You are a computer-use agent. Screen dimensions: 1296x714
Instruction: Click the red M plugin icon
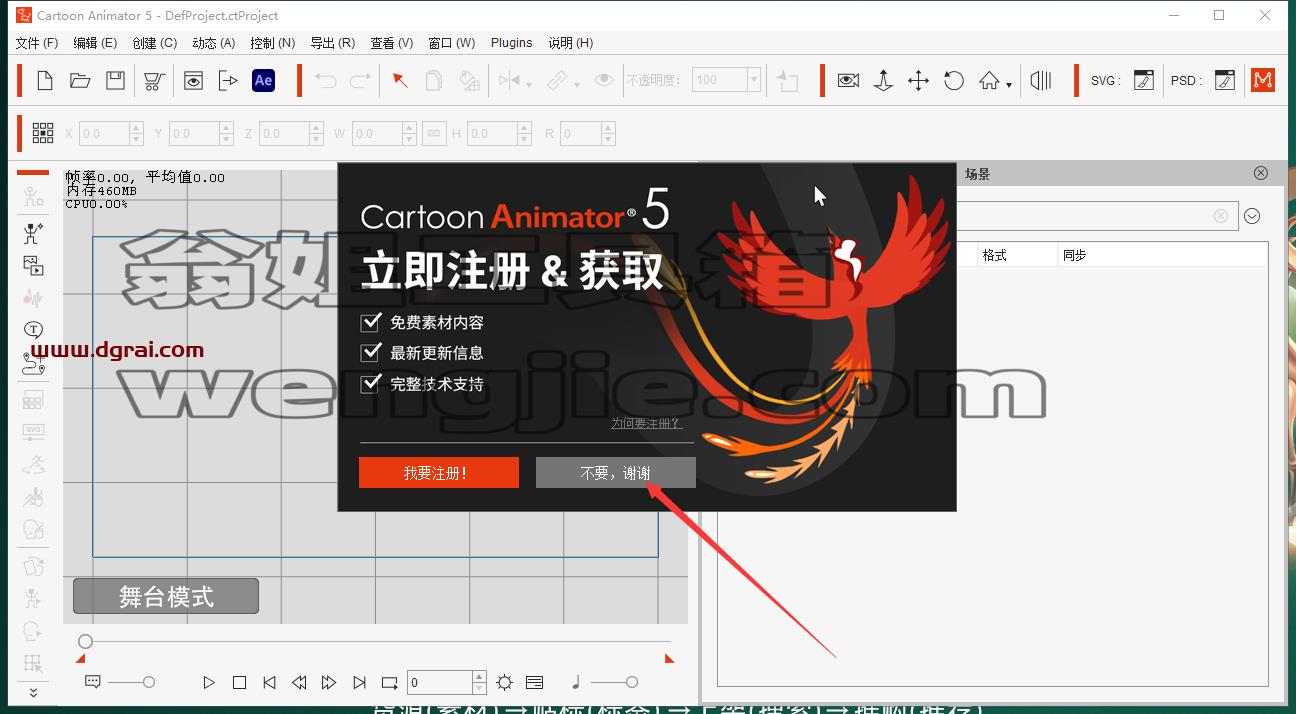tap(1263, 81)
